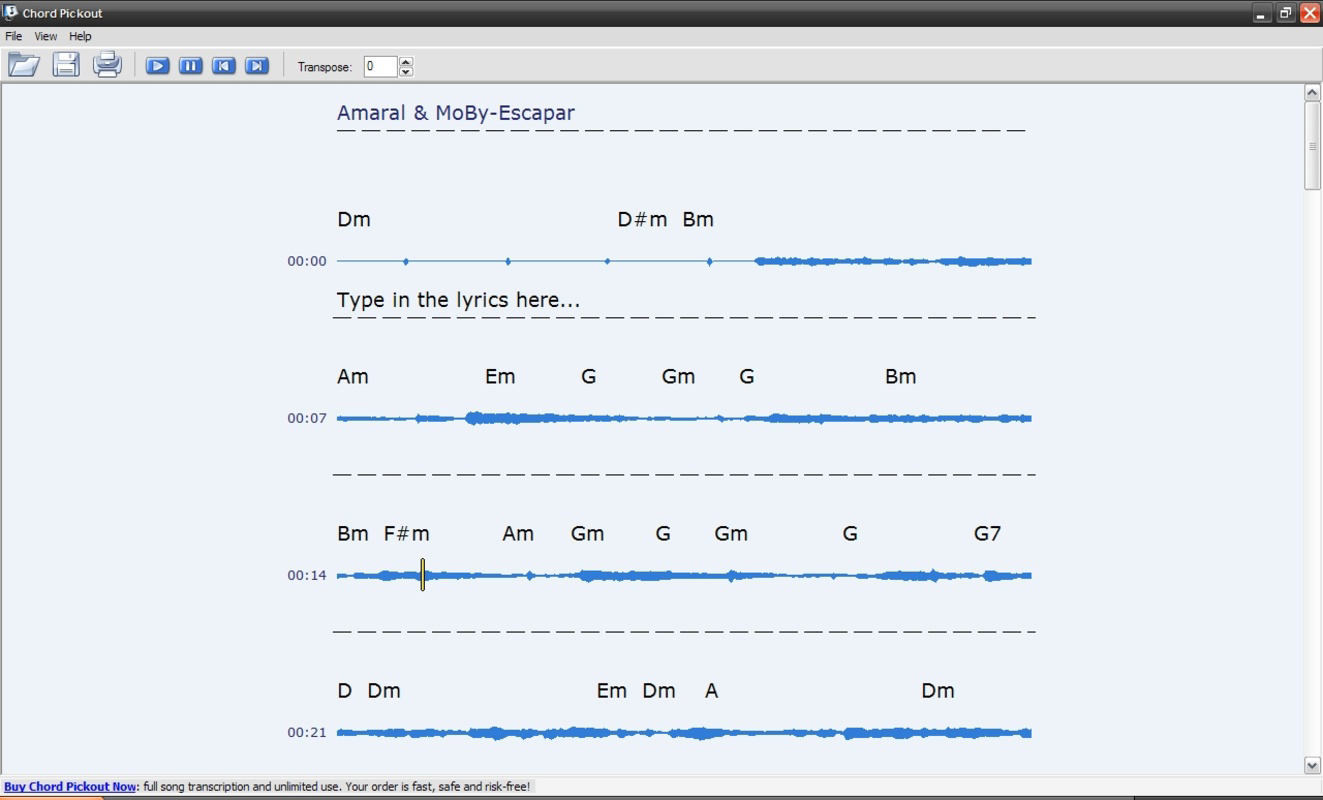This screenshot has height=800, width=1323.
Task: Minimize the Chord Pickout window
Action: point(1262,13)
